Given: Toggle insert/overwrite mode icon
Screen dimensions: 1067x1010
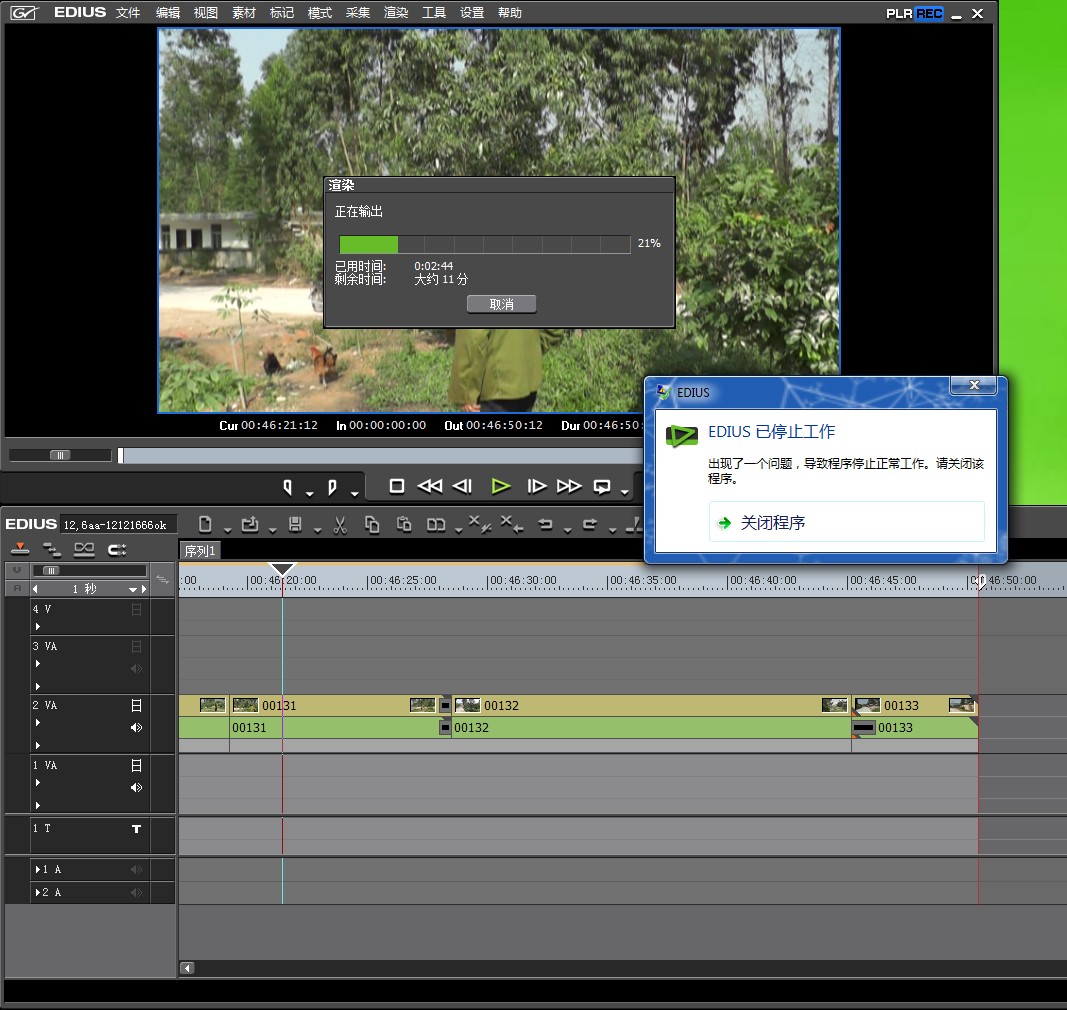Looking at the screenshot, I should [20, 549].
